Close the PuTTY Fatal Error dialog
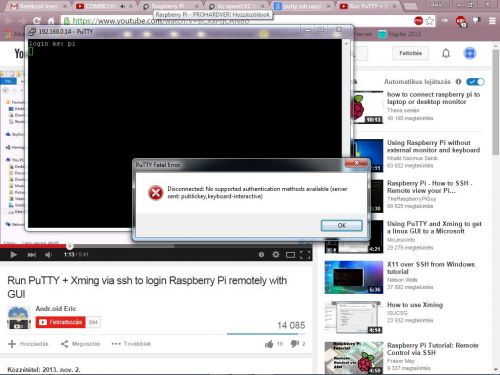The height and width of the screenshot is (375, 500). 356,163
